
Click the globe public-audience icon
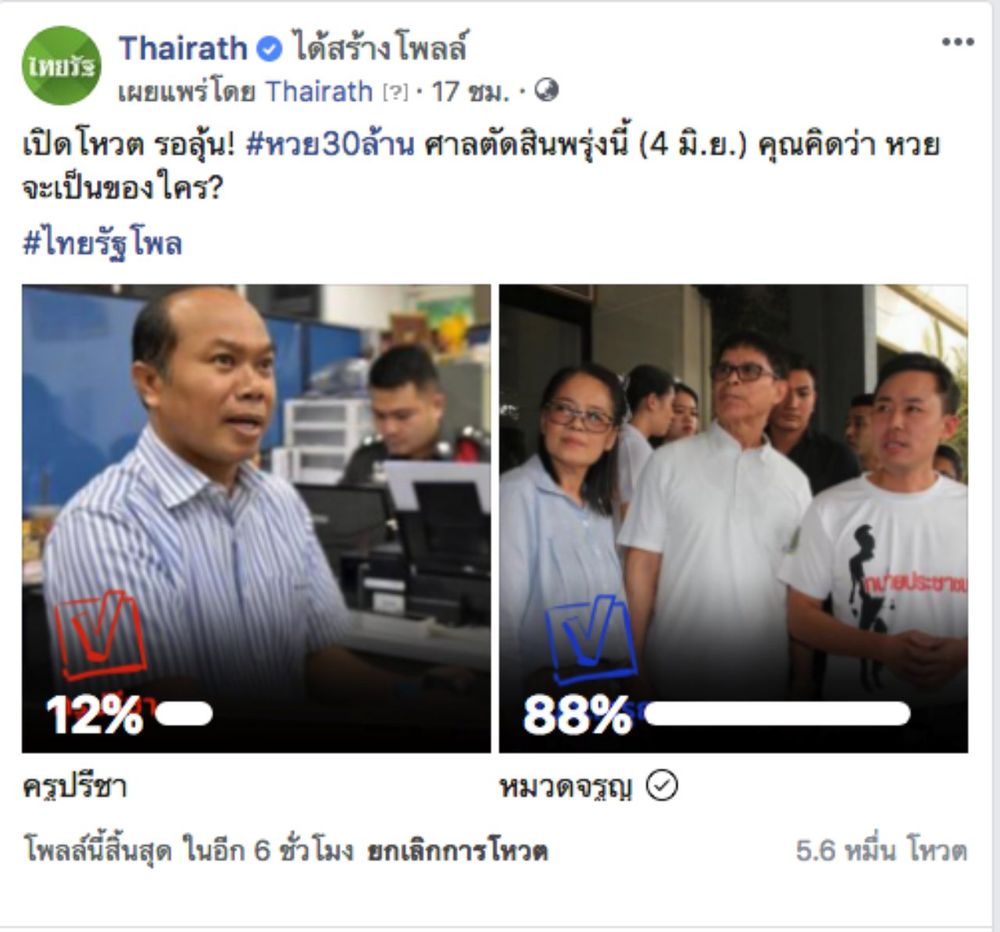547,91
